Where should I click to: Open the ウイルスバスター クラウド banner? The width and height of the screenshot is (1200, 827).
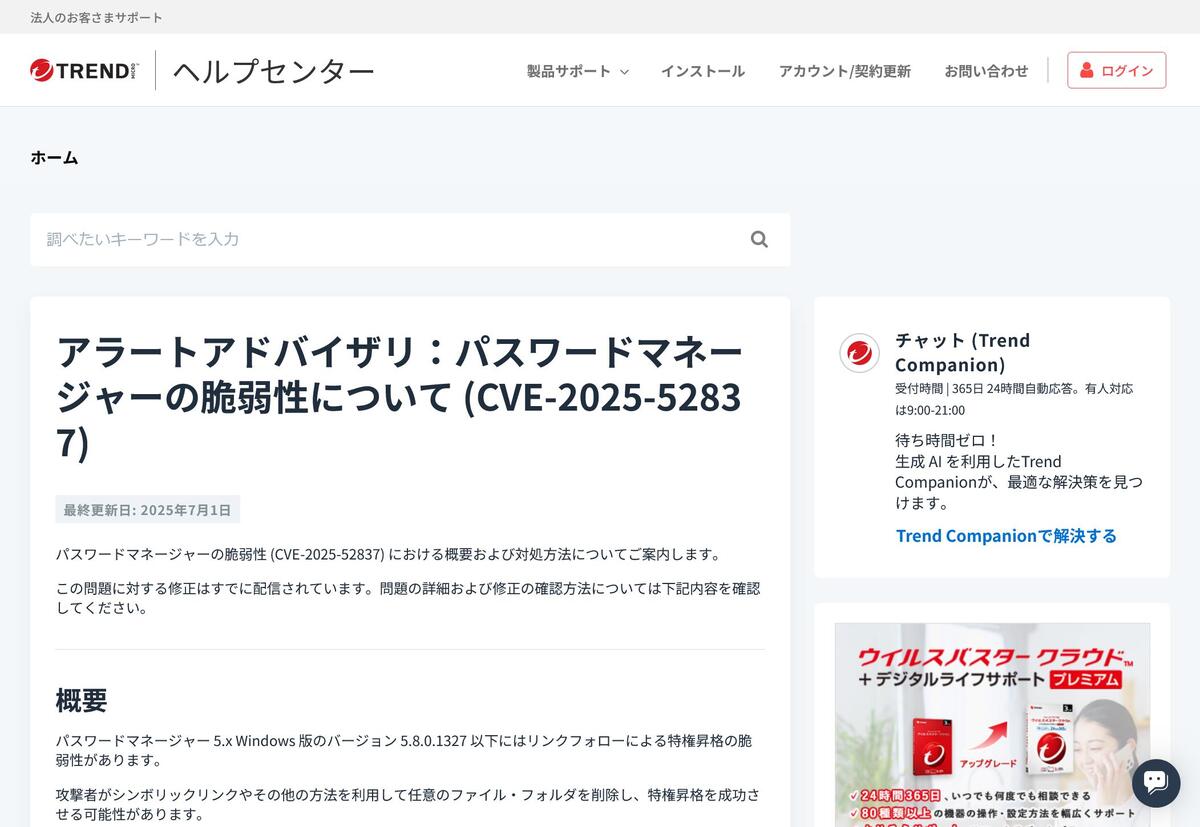[992, 725]
